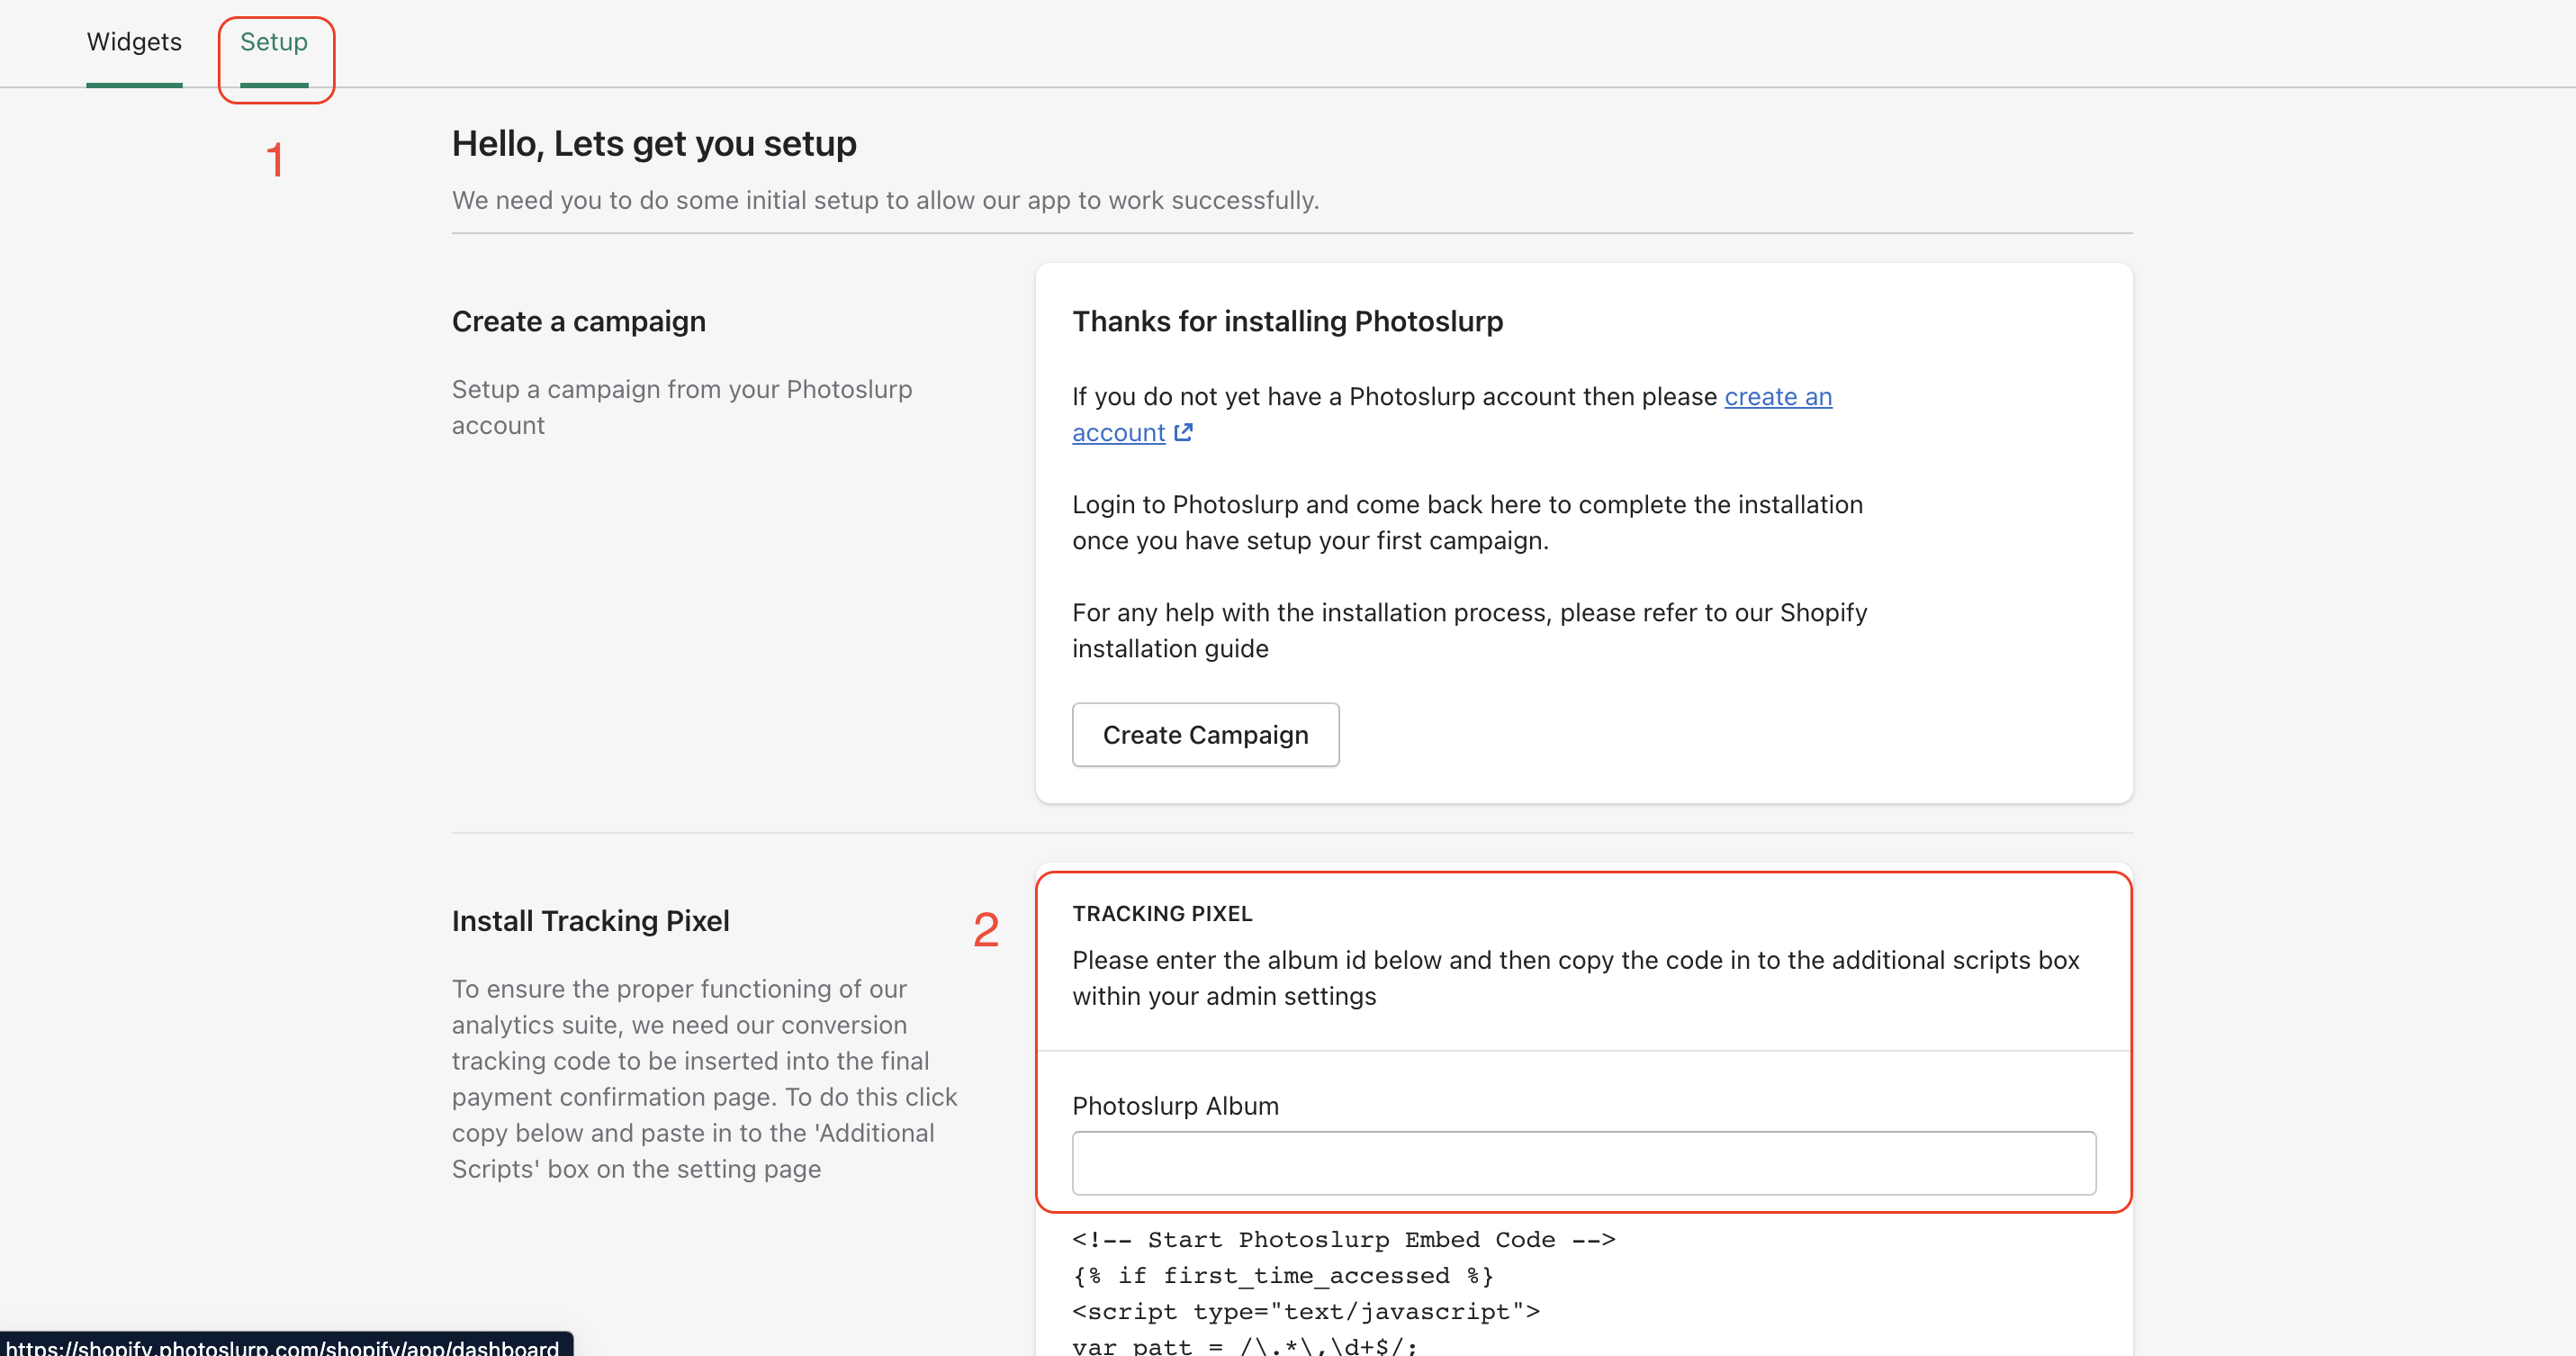The height and width of the screenshot is (1356, 2576).
Task: Click 'Setup a campaign from your Photoslurp account' text
Action: 682,407
